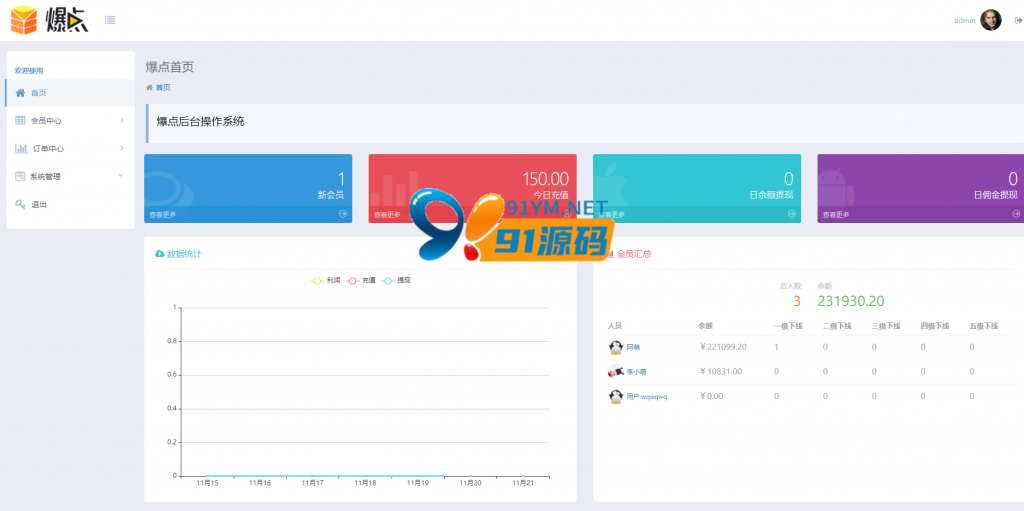The image size is (1024, 511).
Task: Click 查看更多 on the 今日充值 card
Action: point(387,214)
